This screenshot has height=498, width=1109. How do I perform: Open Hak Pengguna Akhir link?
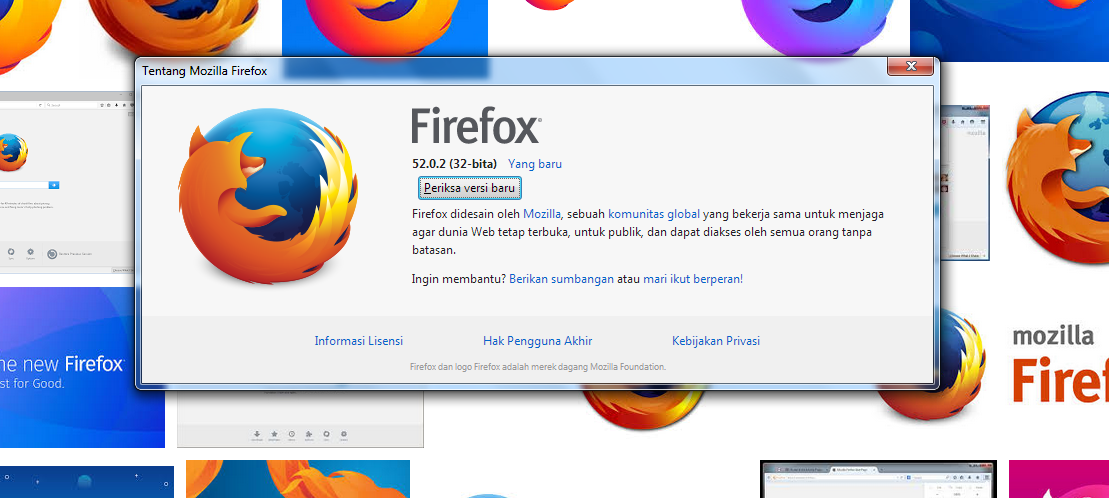coord(538,341)
